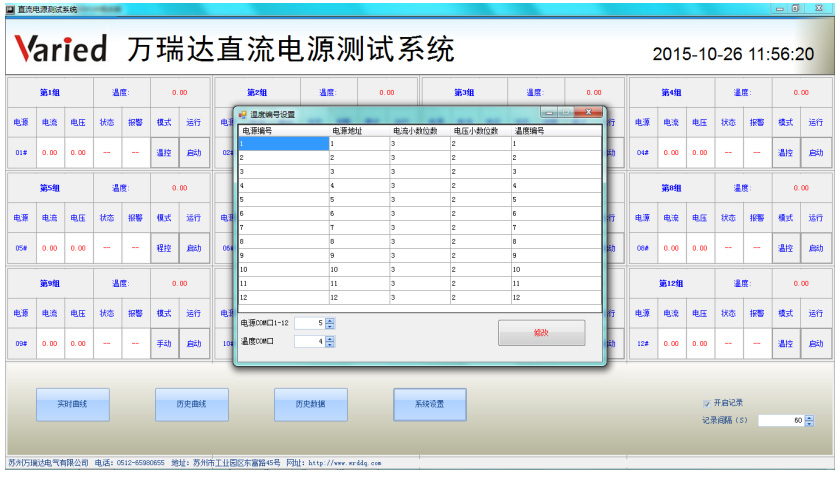This screenshot has height=480, width=840.
Task: Open 系统设置
Action: [430, 404]
